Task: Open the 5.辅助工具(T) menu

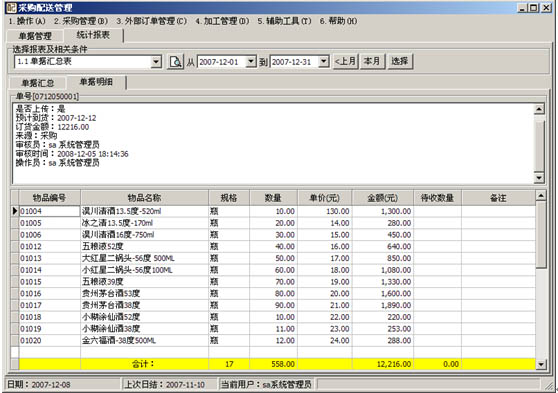Action: (284, 21)
